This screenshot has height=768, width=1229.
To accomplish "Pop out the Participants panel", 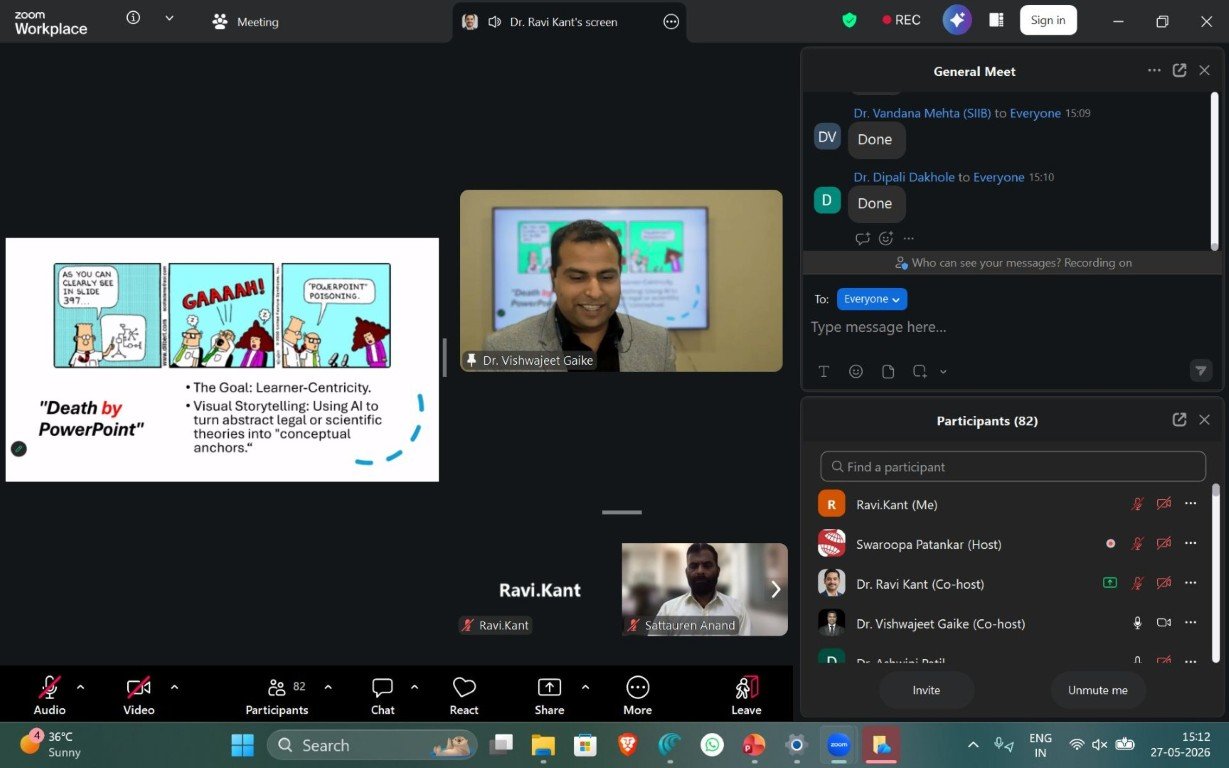I will (x=1179, y=420).
